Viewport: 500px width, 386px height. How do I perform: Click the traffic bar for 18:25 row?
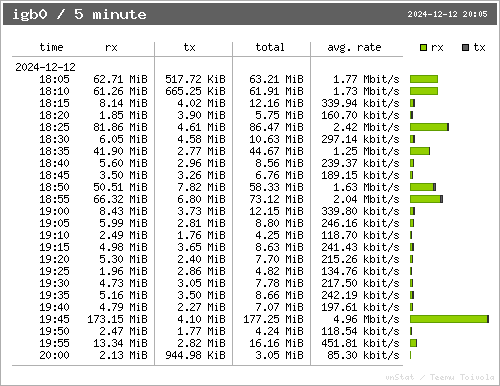click(429, 127)
